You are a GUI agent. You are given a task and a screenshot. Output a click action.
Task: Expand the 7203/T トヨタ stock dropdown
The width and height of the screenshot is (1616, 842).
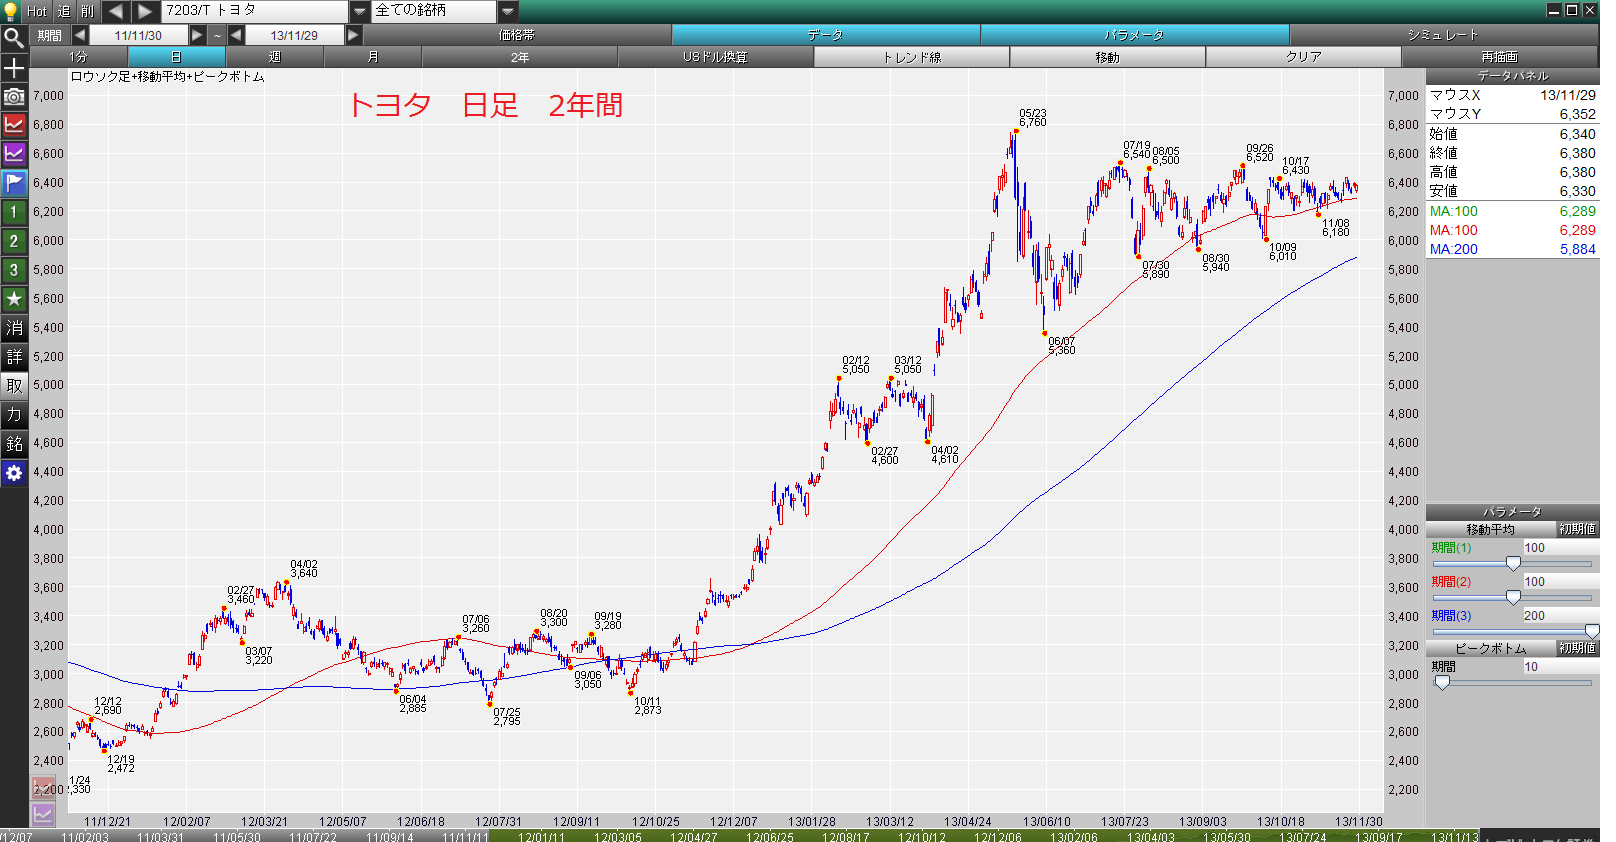(360, 11)
